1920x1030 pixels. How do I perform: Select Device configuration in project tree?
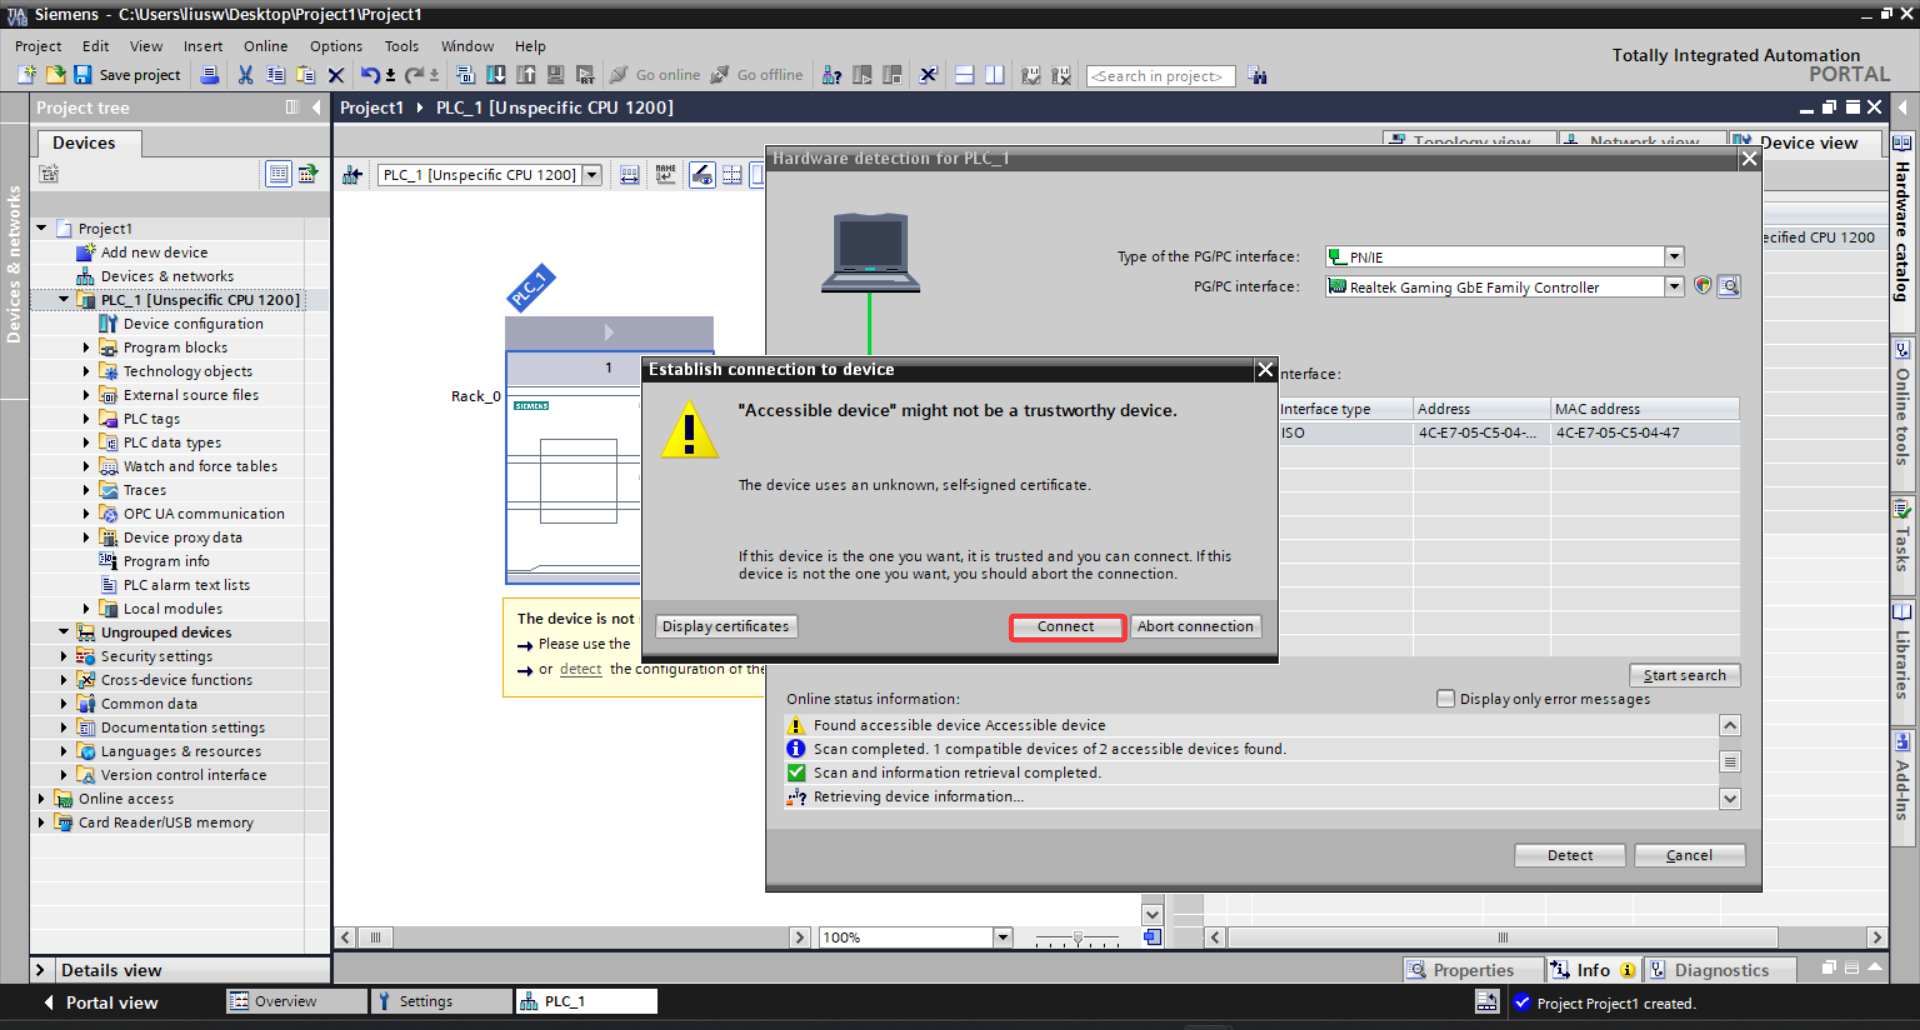[x=193, y=324]
